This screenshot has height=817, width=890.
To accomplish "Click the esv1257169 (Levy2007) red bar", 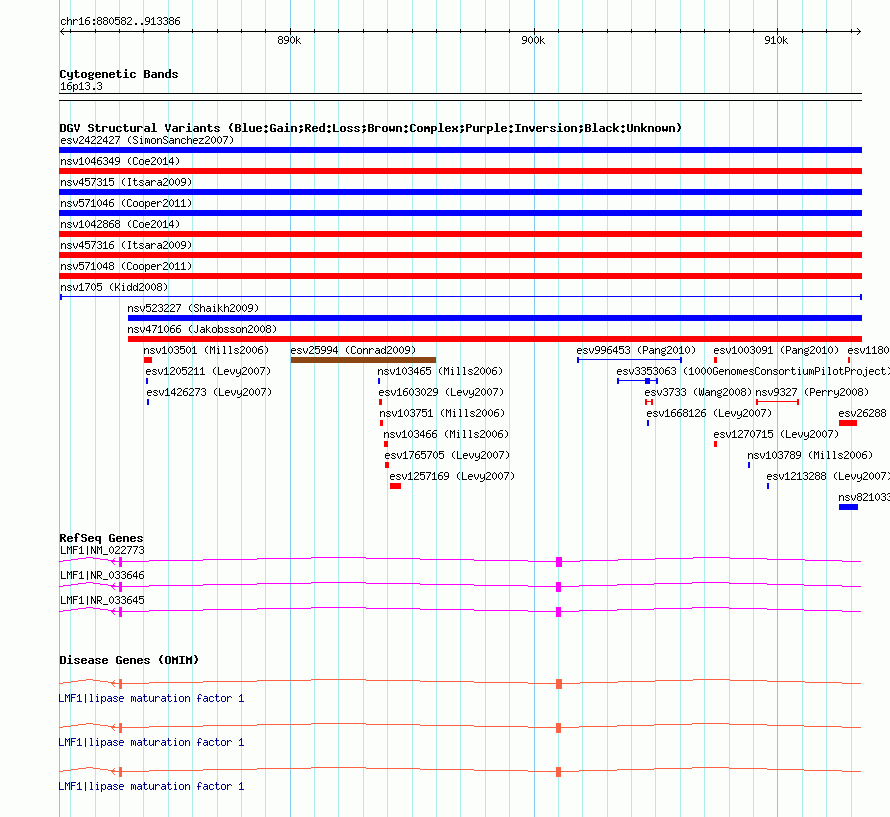I will [x=396, y=486].
